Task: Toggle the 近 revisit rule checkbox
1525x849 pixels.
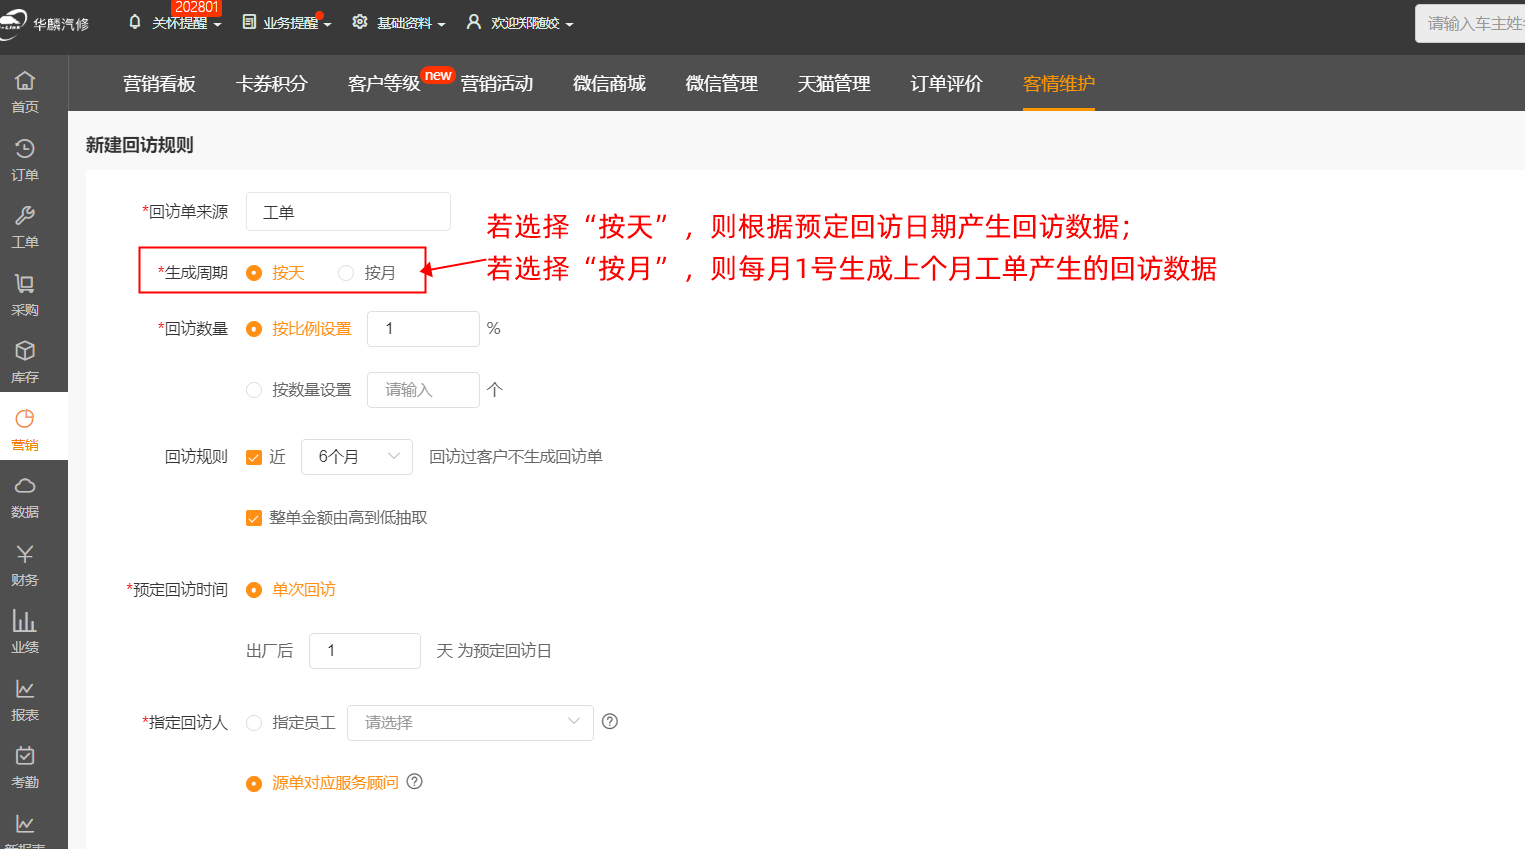Action: [x=254, y=457]
